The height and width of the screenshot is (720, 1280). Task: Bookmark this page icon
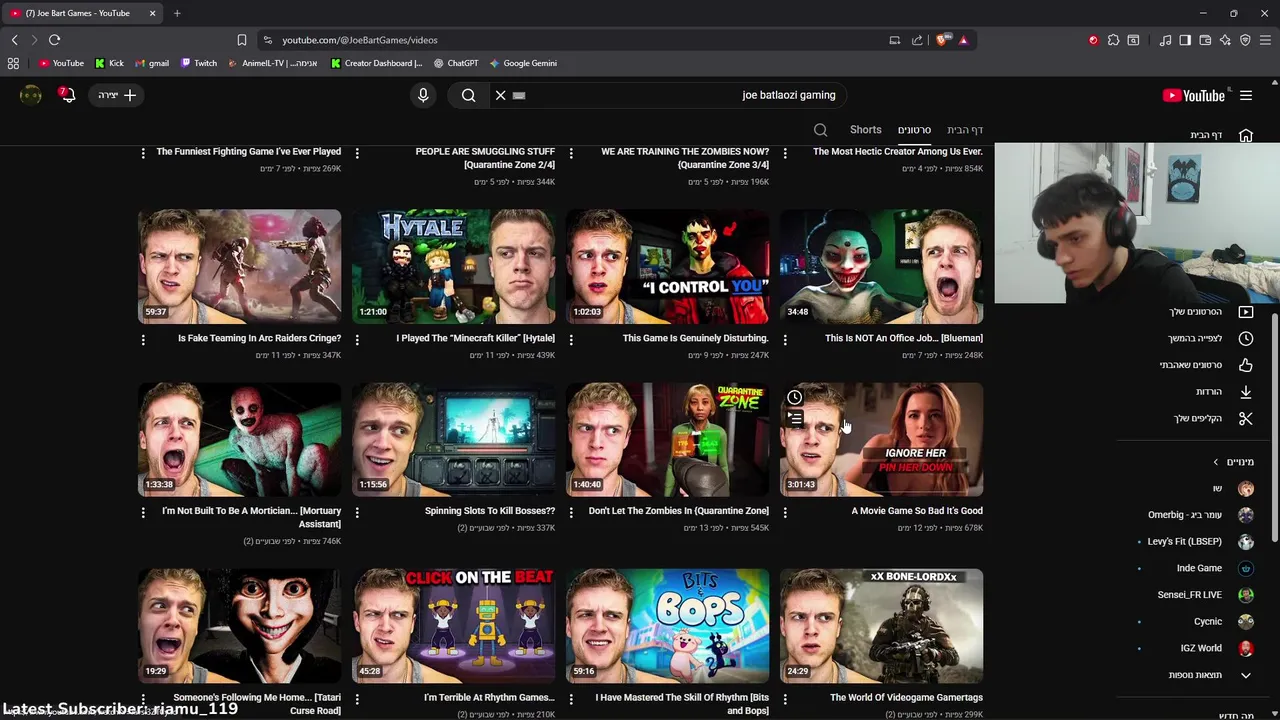click(x=242, y=40)
